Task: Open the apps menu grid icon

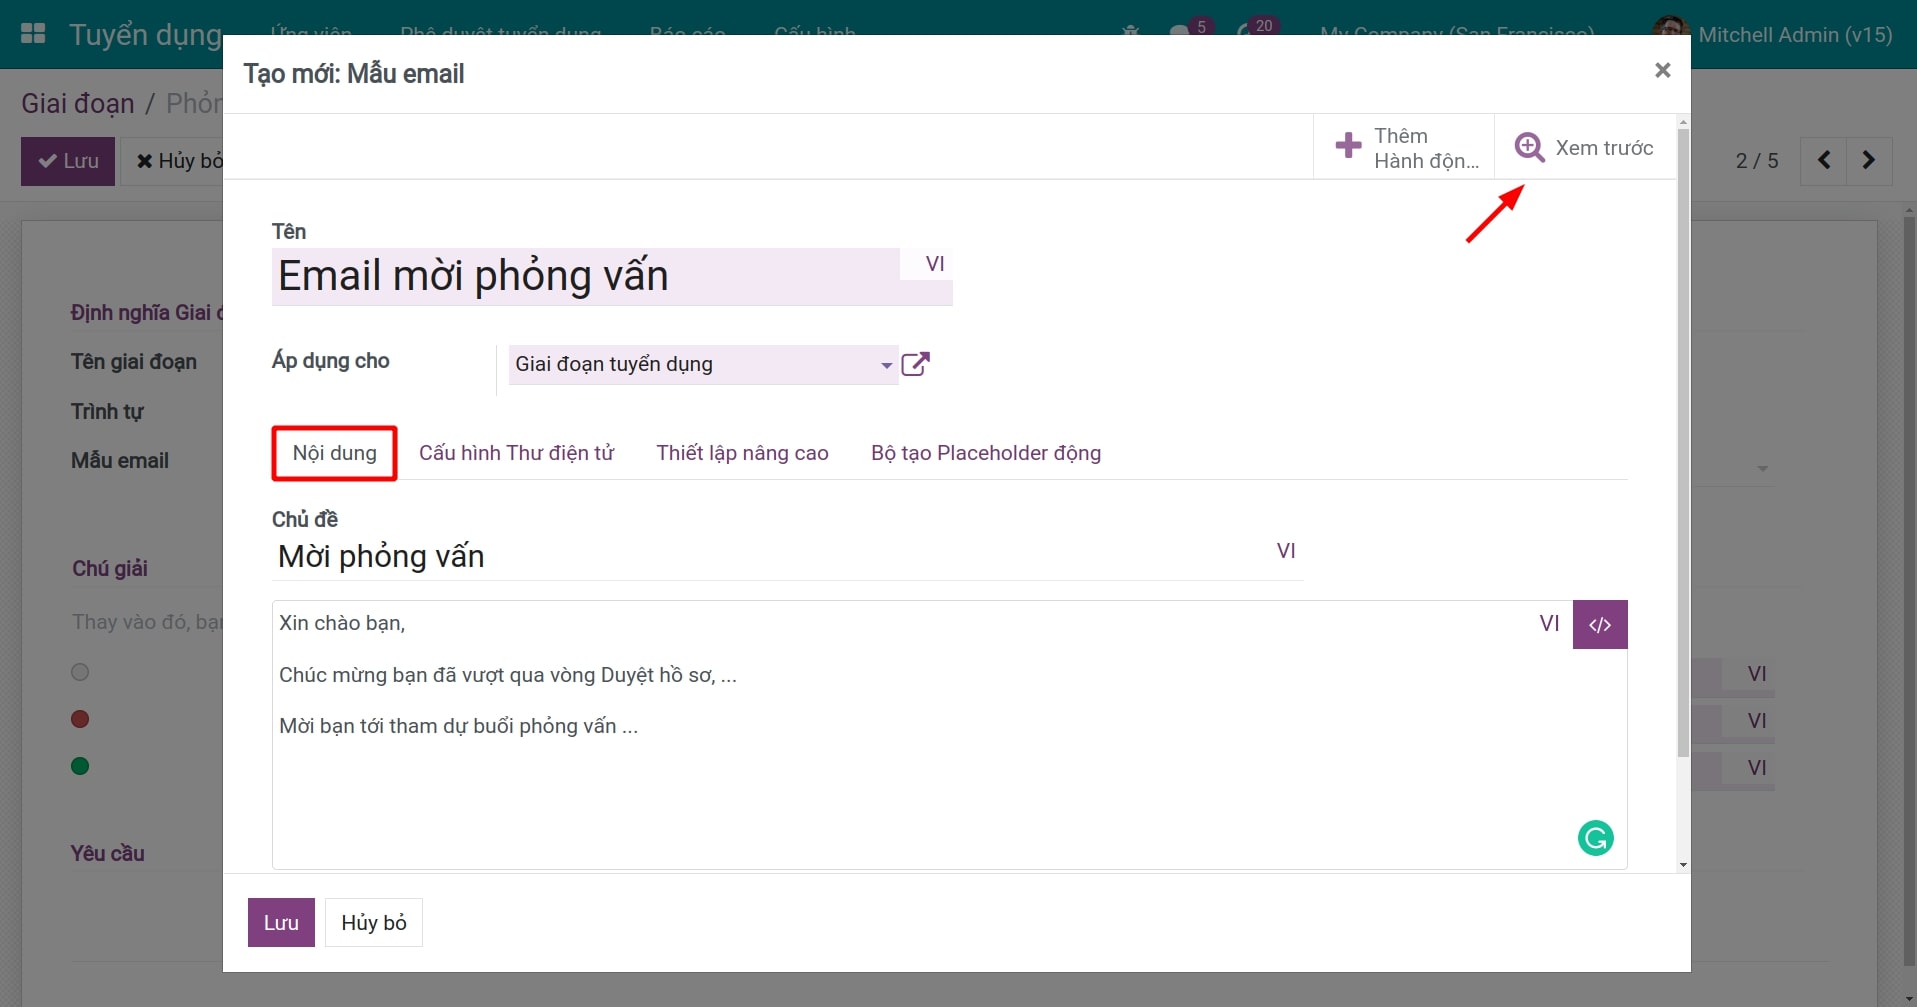Action: (x=33, y=33)
